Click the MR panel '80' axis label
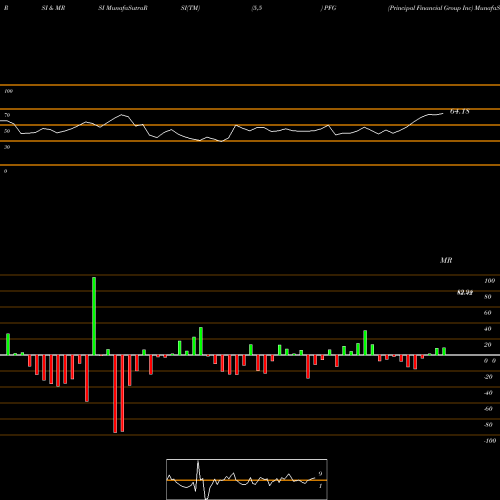Viewport: 500px width, 500px height. 488,297
